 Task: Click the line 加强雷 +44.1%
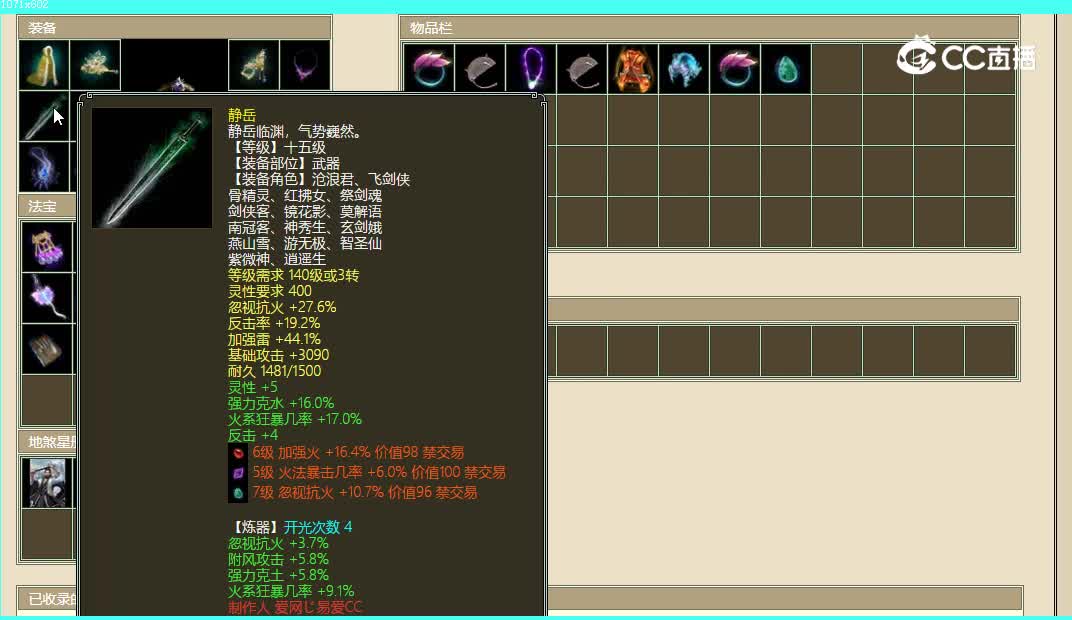[273, 339]
